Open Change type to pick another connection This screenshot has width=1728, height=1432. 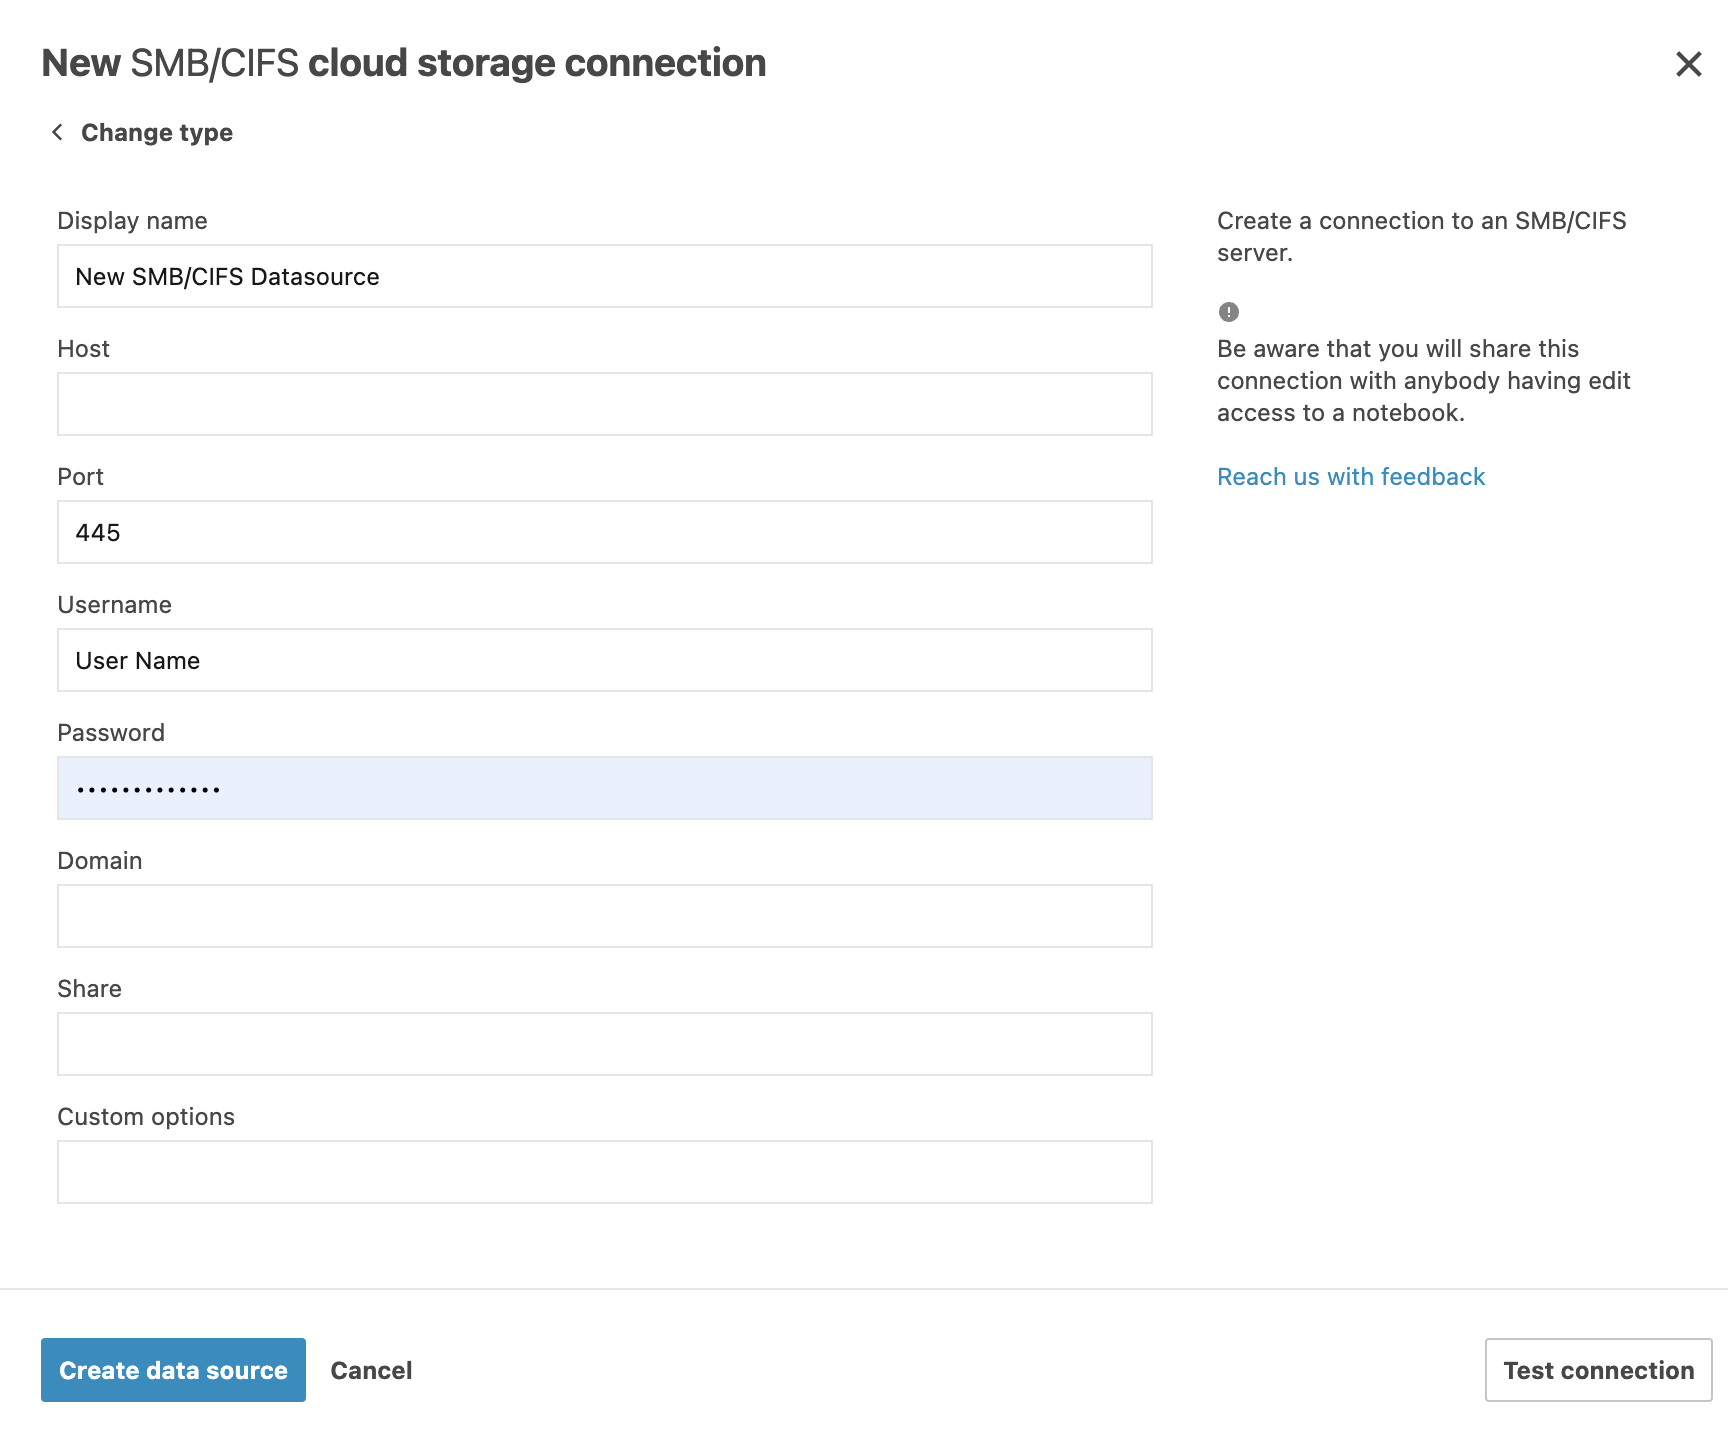click(157, 131)
